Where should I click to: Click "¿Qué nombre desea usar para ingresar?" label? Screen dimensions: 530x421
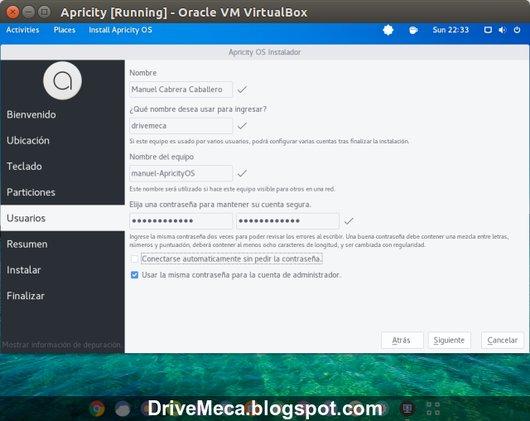pyautogui.click(x=198, y=109)
